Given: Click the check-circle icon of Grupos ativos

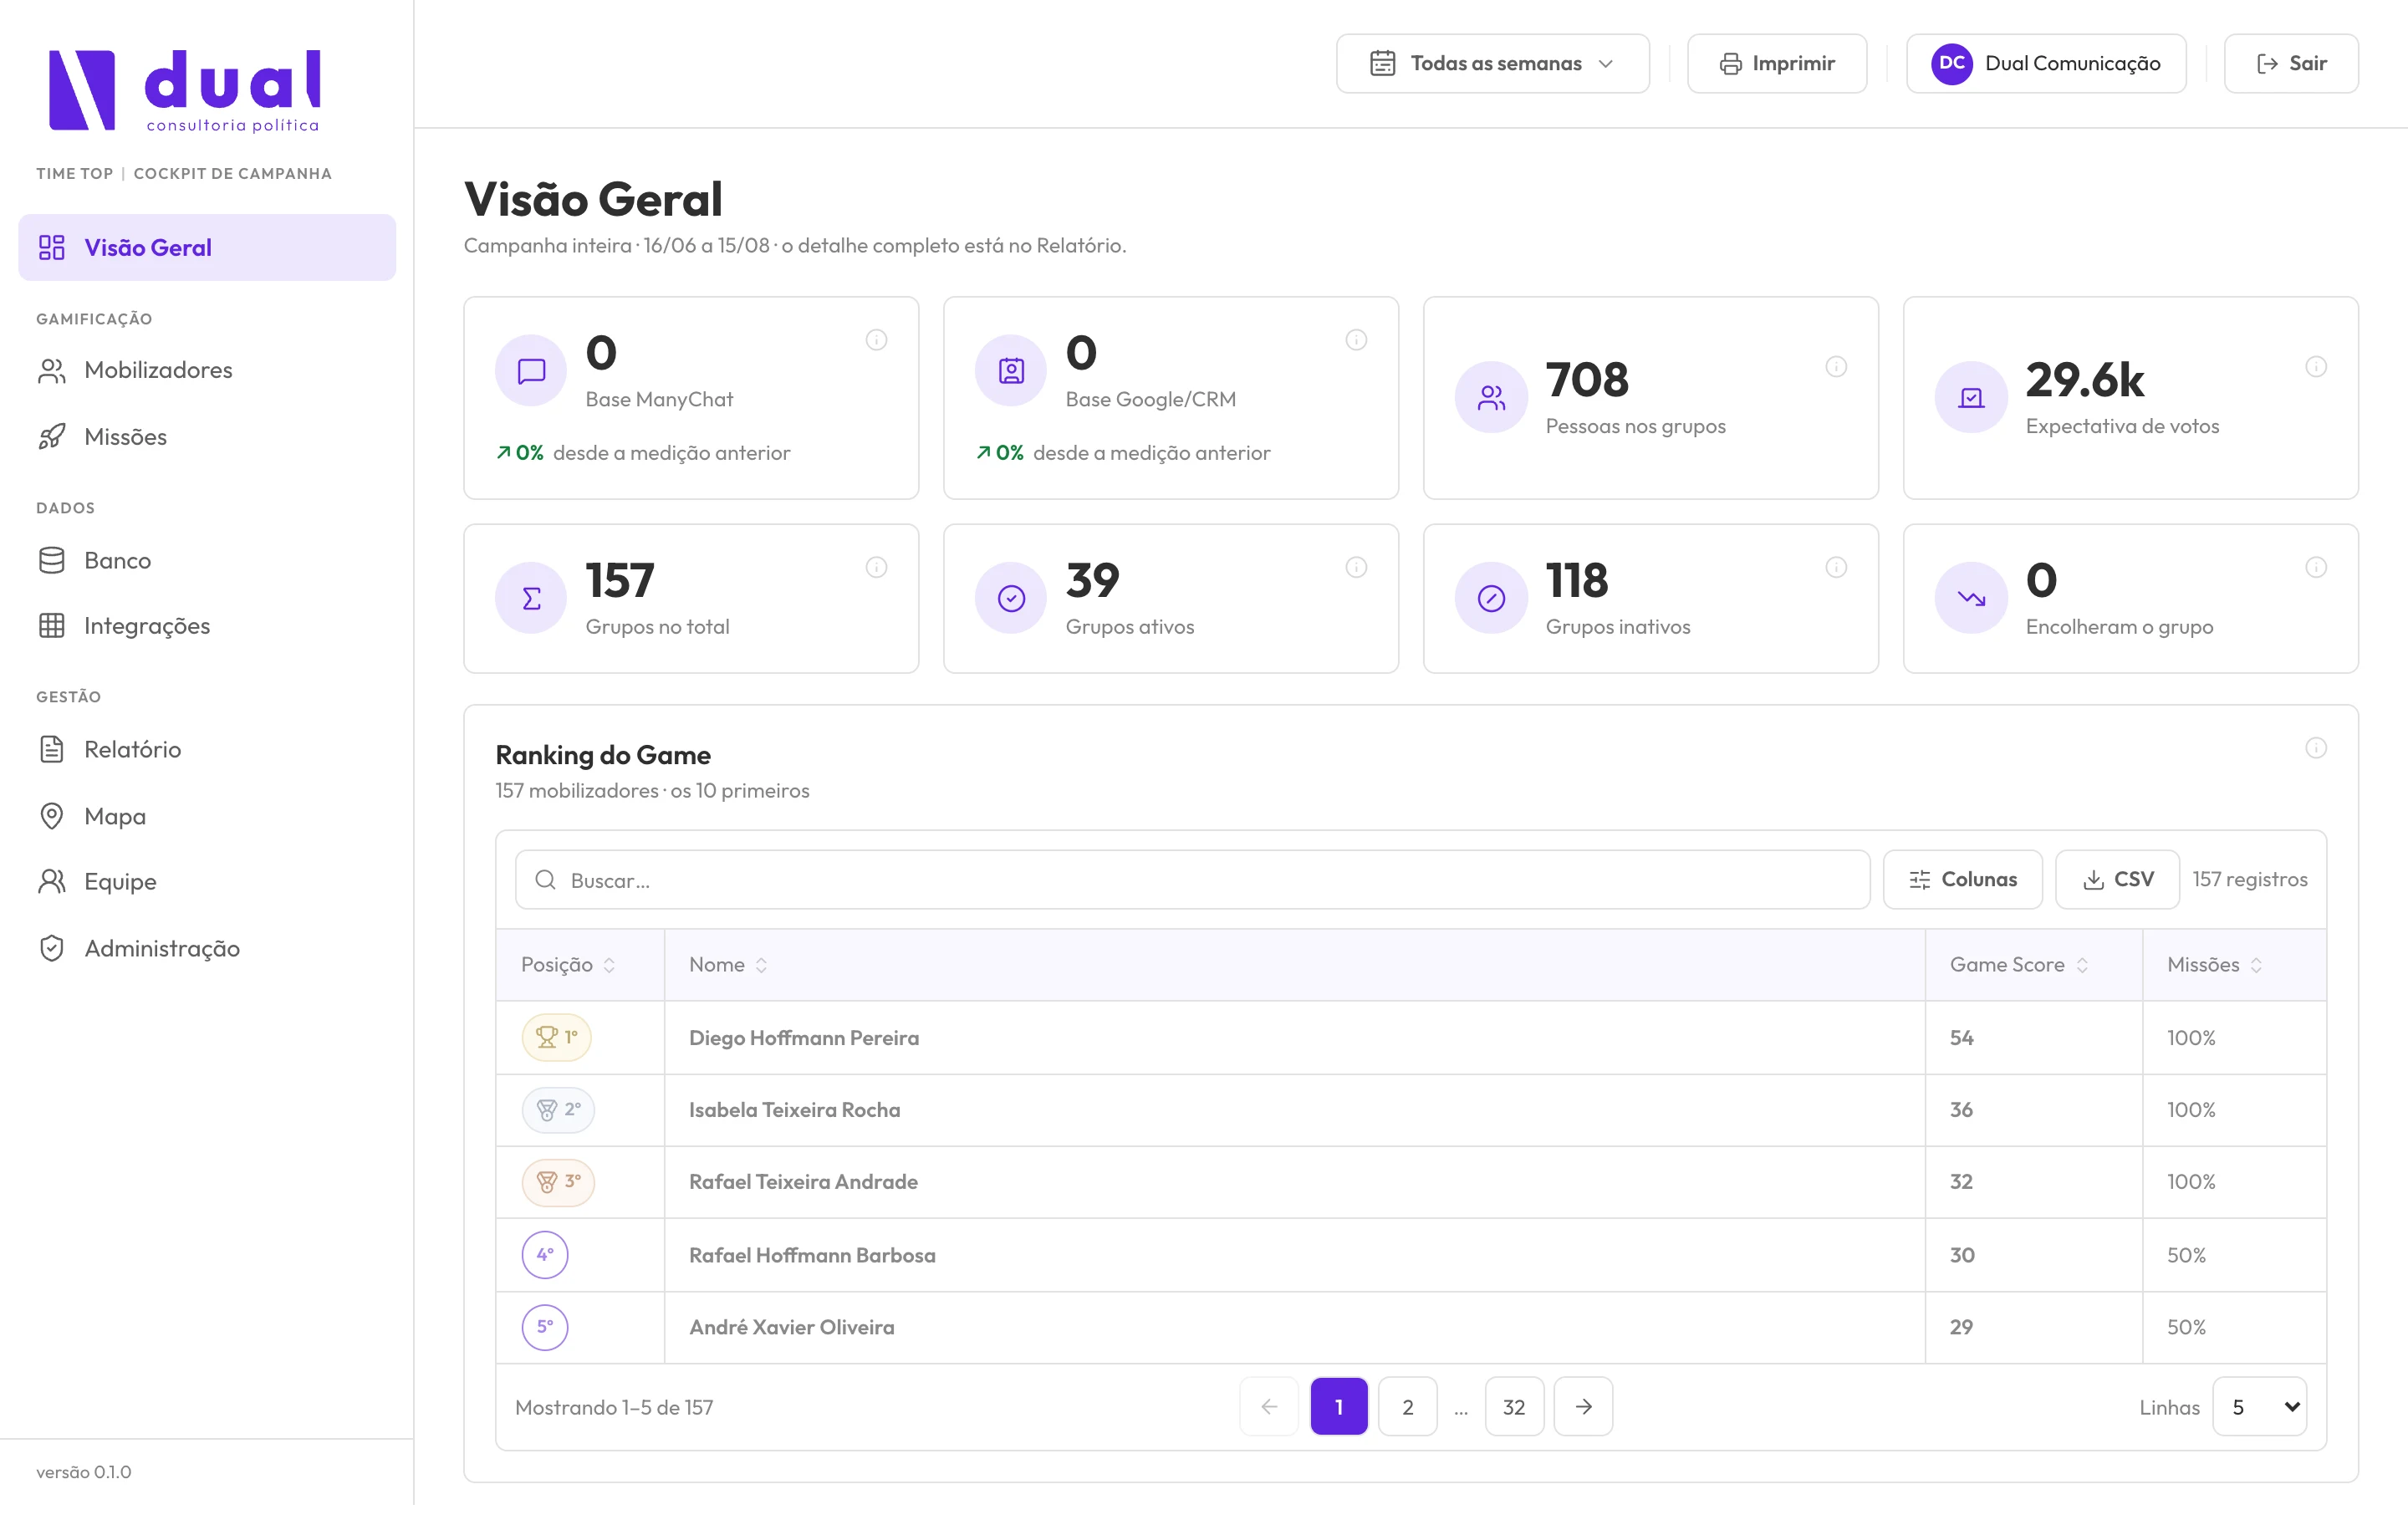Looking at the screenshot, I should point(1011,599).
